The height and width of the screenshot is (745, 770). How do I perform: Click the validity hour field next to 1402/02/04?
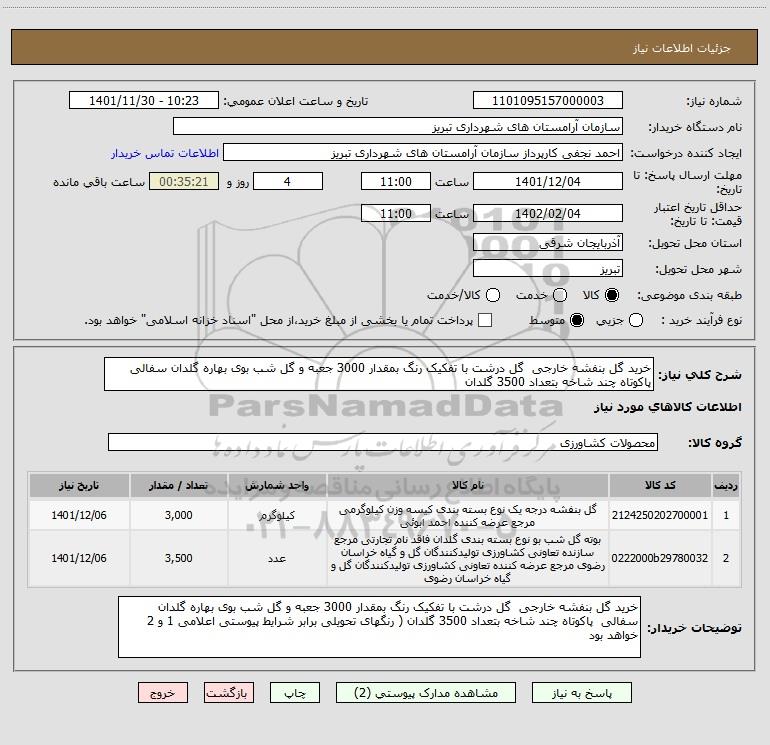396,213
